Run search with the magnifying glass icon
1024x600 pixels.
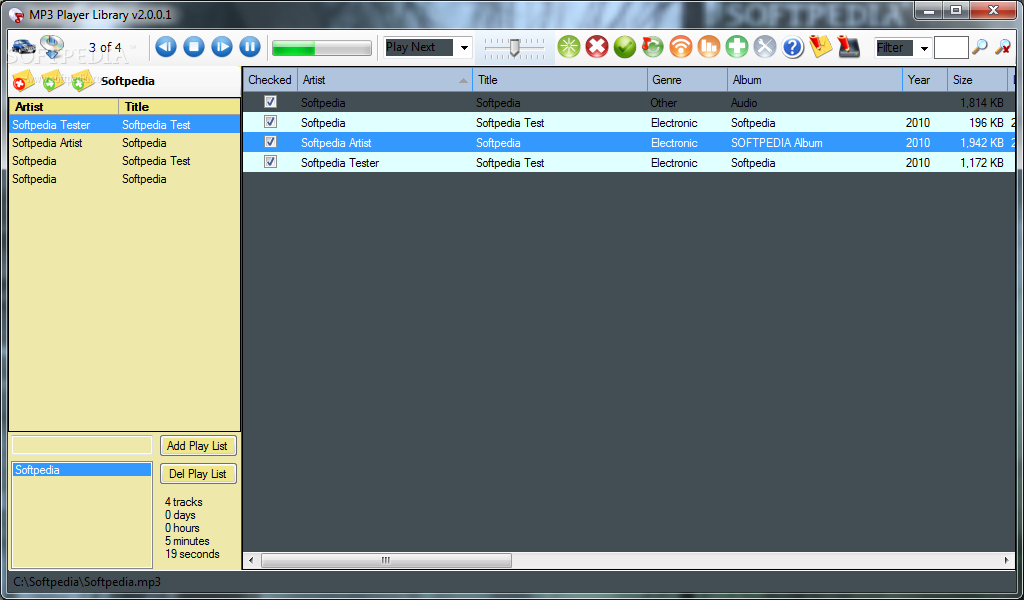tap(980, 47)
